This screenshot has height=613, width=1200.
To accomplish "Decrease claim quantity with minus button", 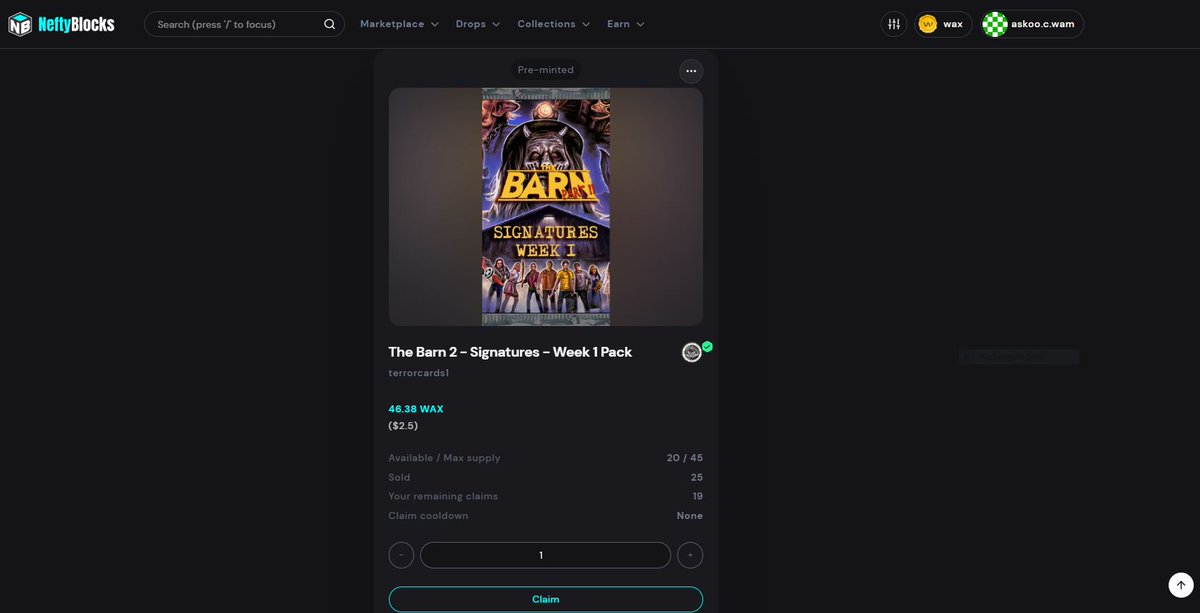I will click(401, 555).
